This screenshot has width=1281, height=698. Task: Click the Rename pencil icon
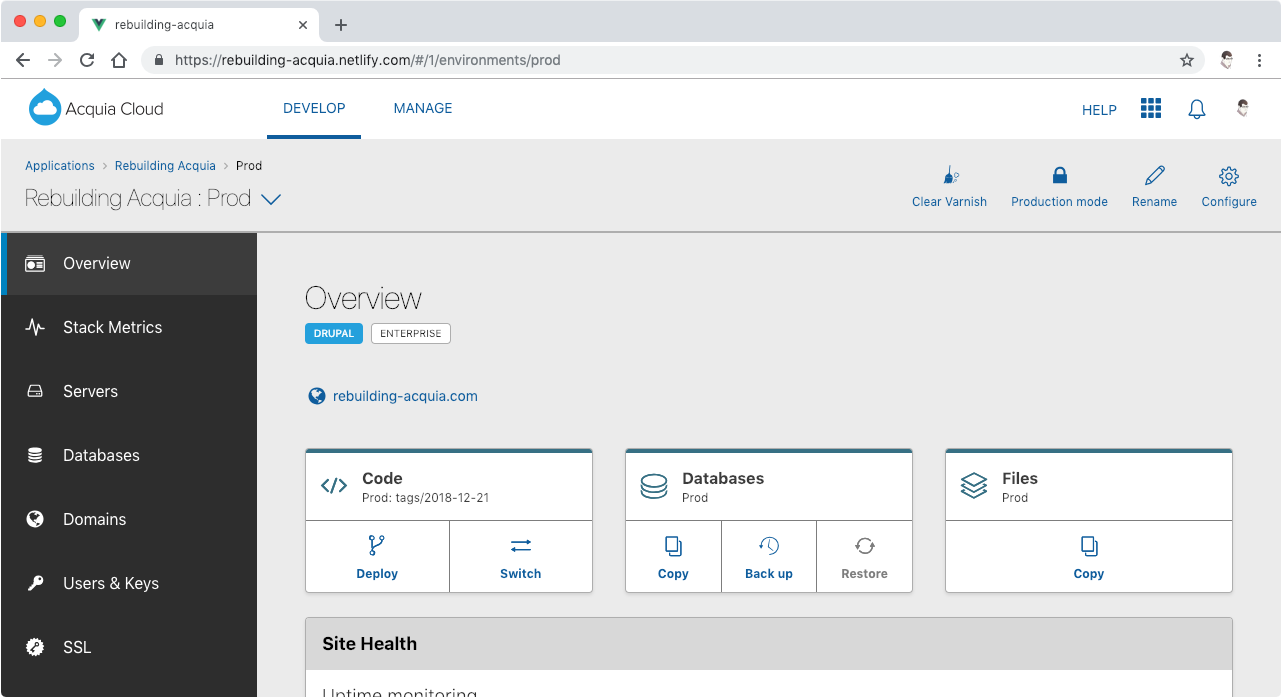(x=1154, y=177)
